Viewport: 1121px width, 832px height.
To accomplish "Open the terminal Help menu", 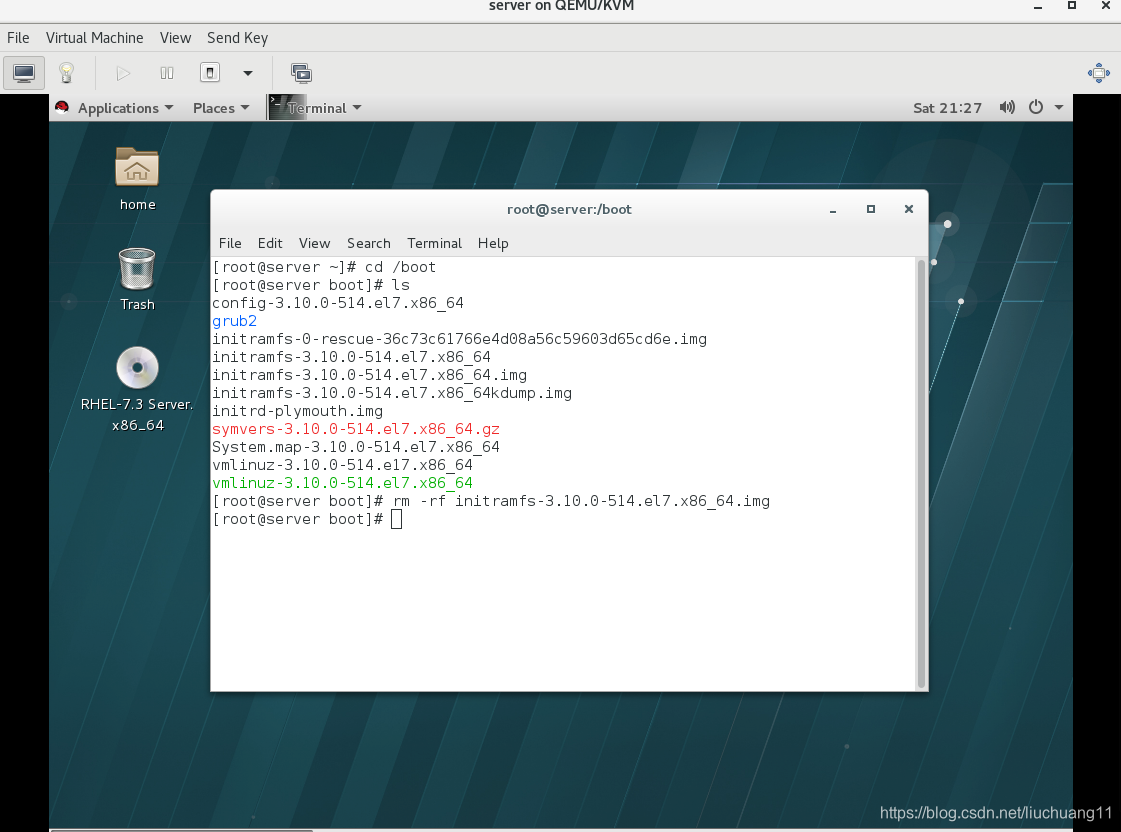I will tap(493, 243).
